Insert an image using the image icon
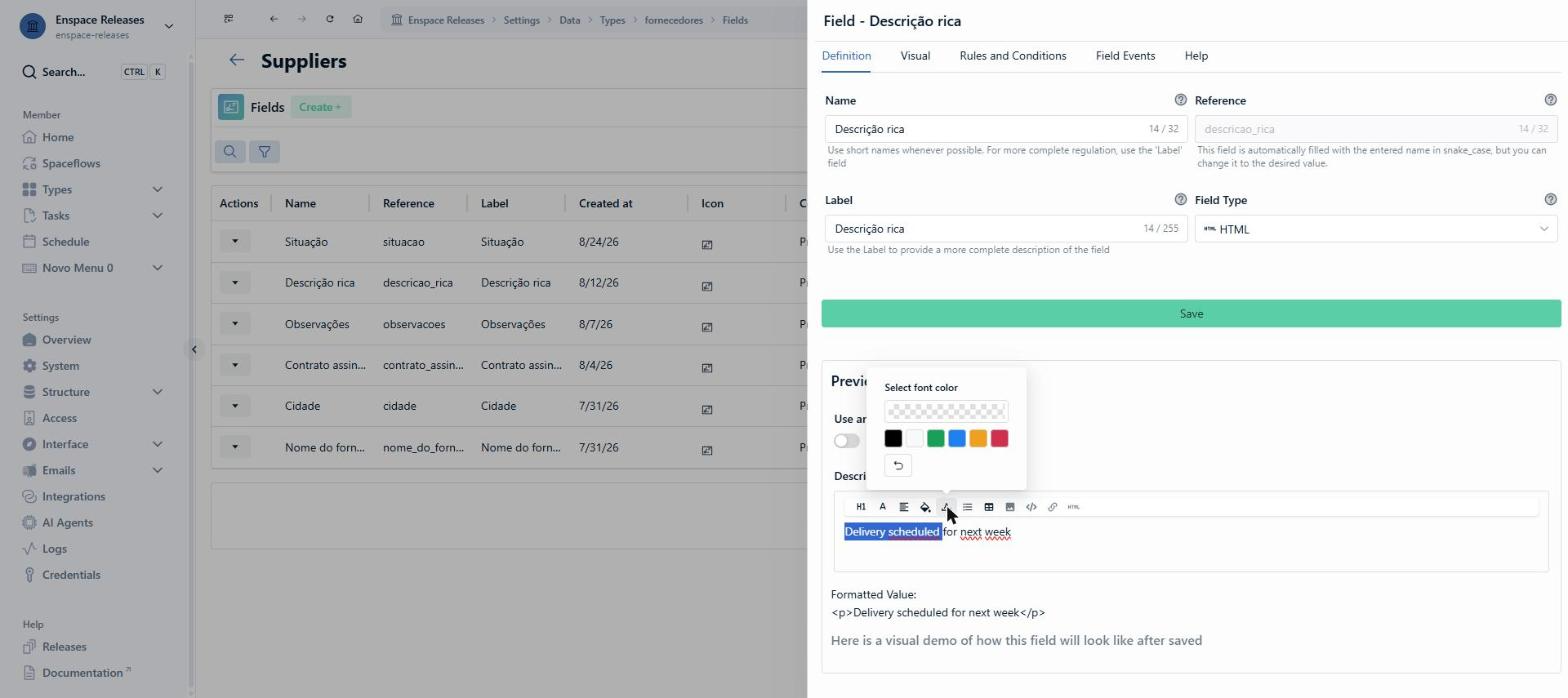The width and height of the screenshot is (1568, 698). click(1010, 507)
